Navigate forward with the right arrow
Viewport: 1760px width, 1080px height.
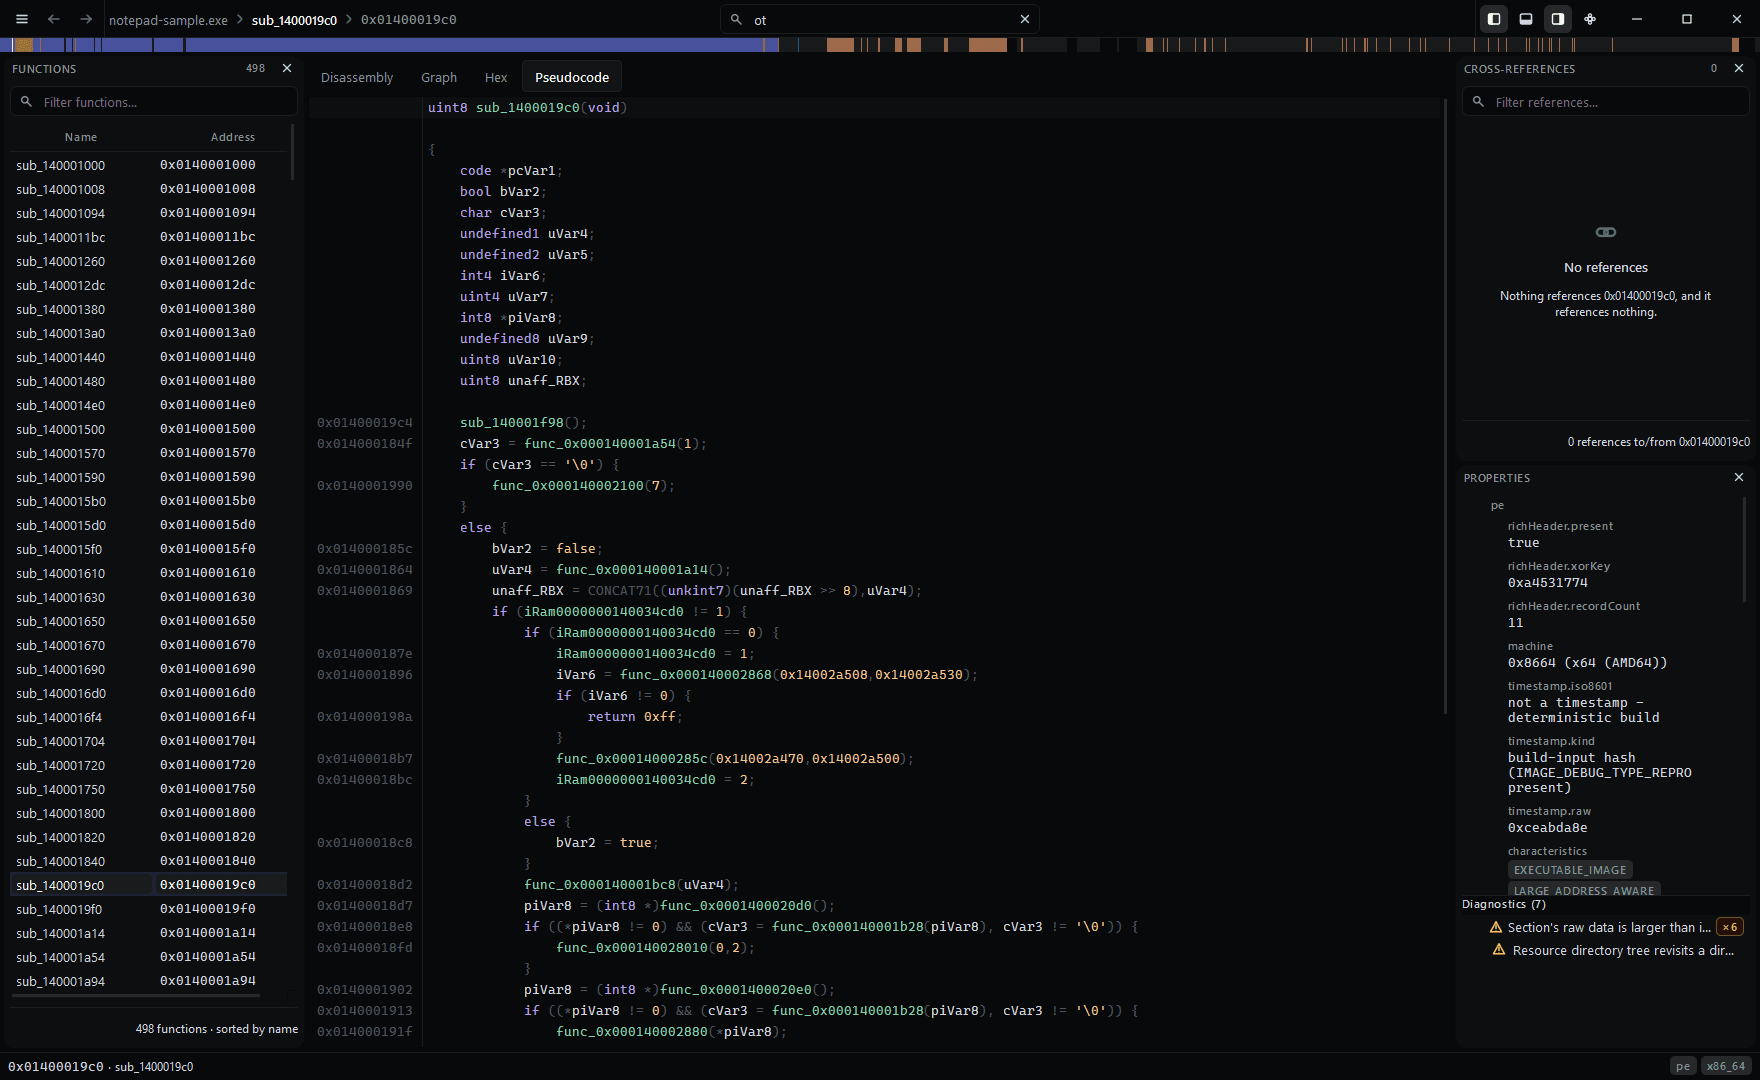pos(86,19)
